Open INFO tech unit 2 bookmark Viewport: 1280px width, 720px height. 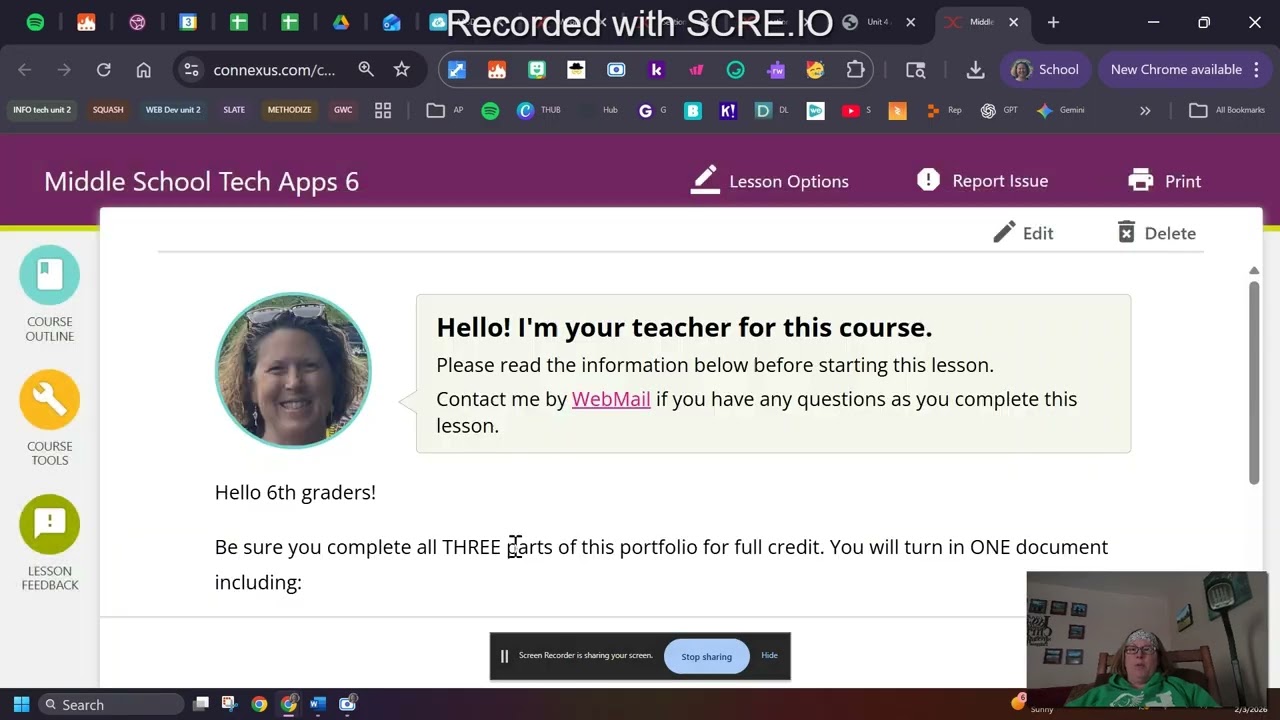[x=42, y=110]
